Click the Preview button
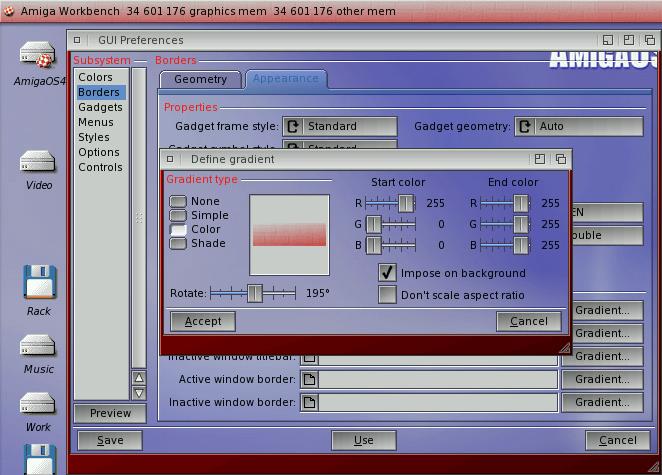 tap(110, 413)
